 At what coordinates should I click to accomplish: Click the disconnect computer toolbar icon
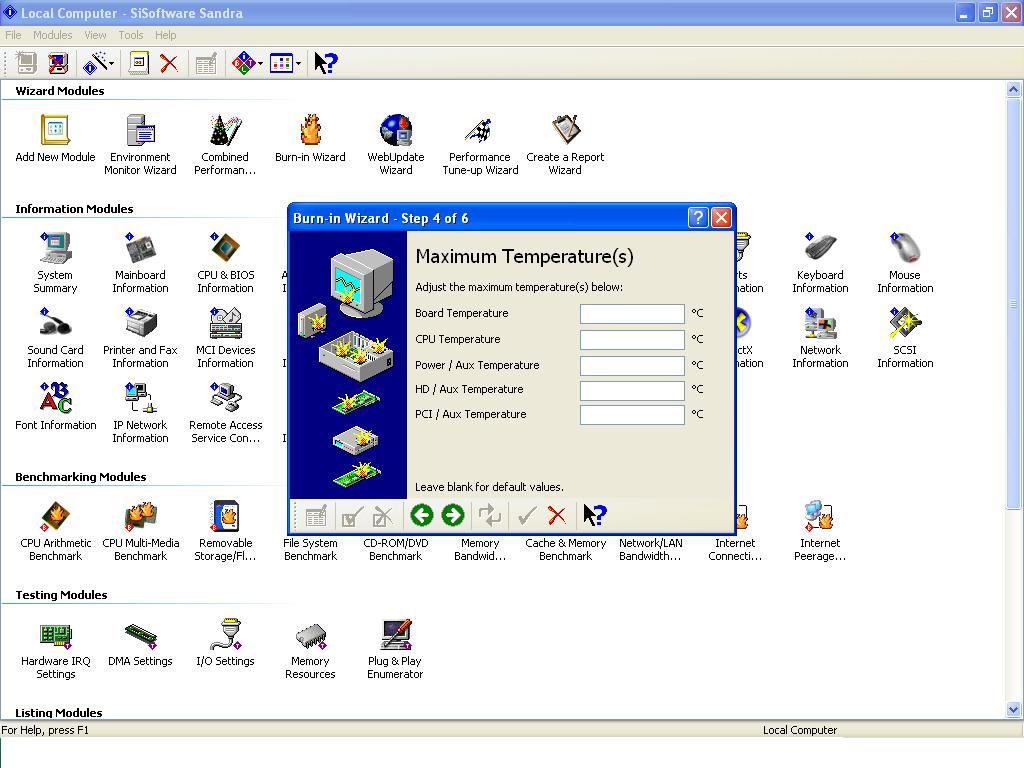pos(58,63)
